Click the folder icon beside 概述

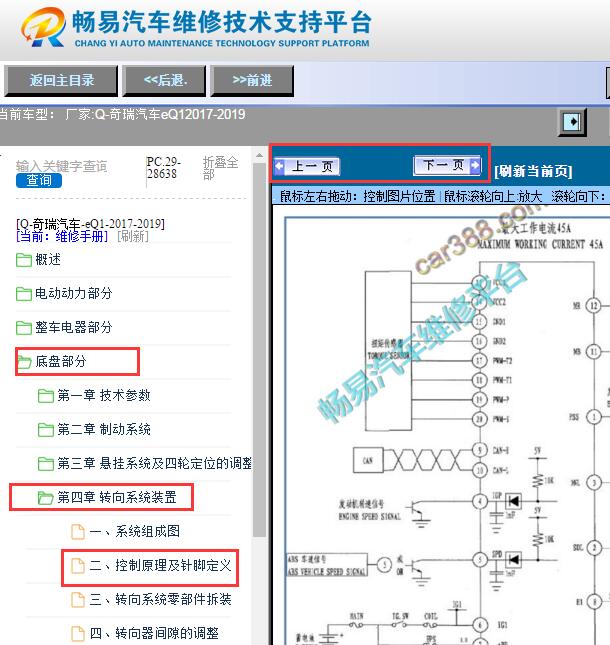pyautogui.click(x=24, y=260)
